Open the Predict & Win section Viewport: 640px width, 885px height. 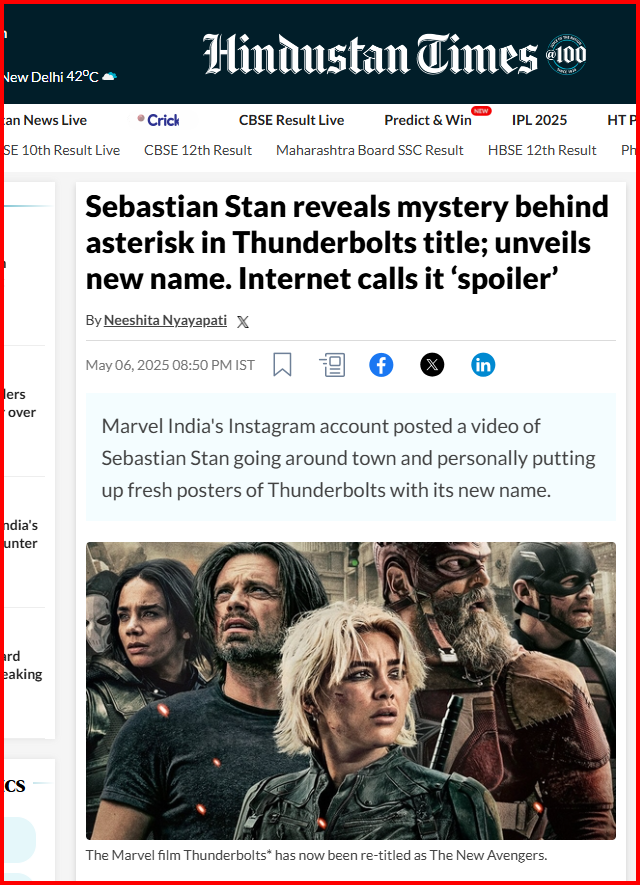point(428,120)
